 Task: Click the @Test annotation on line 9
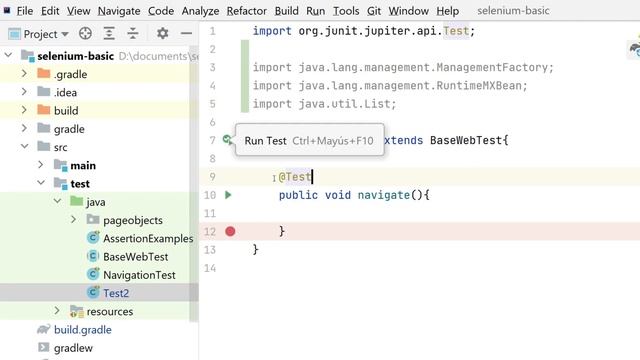coord(294,177)
